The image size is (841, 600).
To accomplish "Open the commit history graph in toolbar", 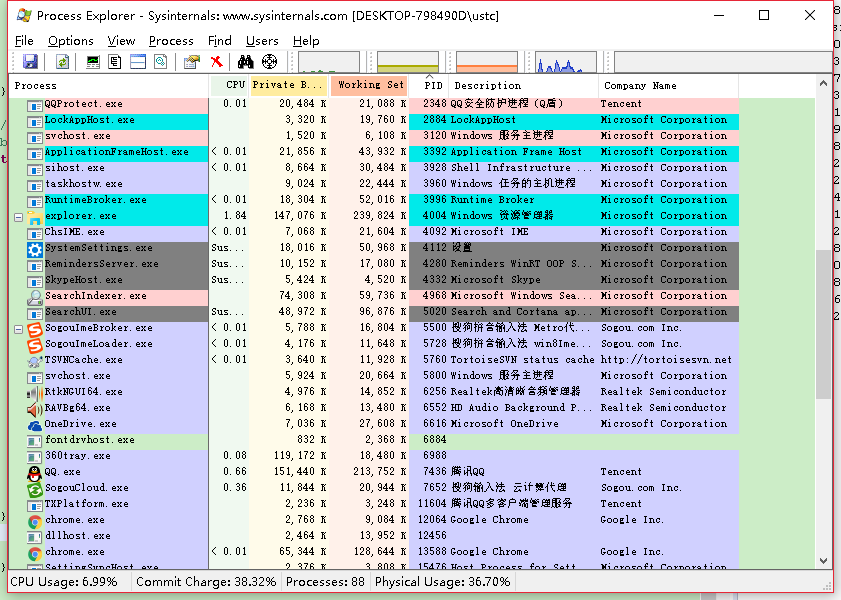I will tap(408, 62).
